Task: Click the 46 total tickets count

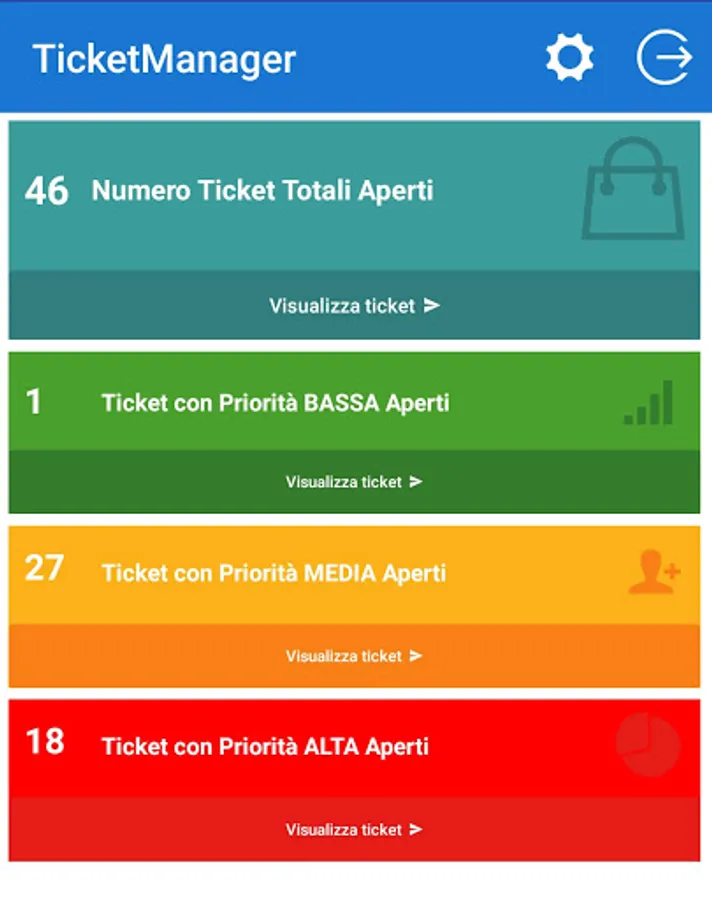Action: click(47, 191)
